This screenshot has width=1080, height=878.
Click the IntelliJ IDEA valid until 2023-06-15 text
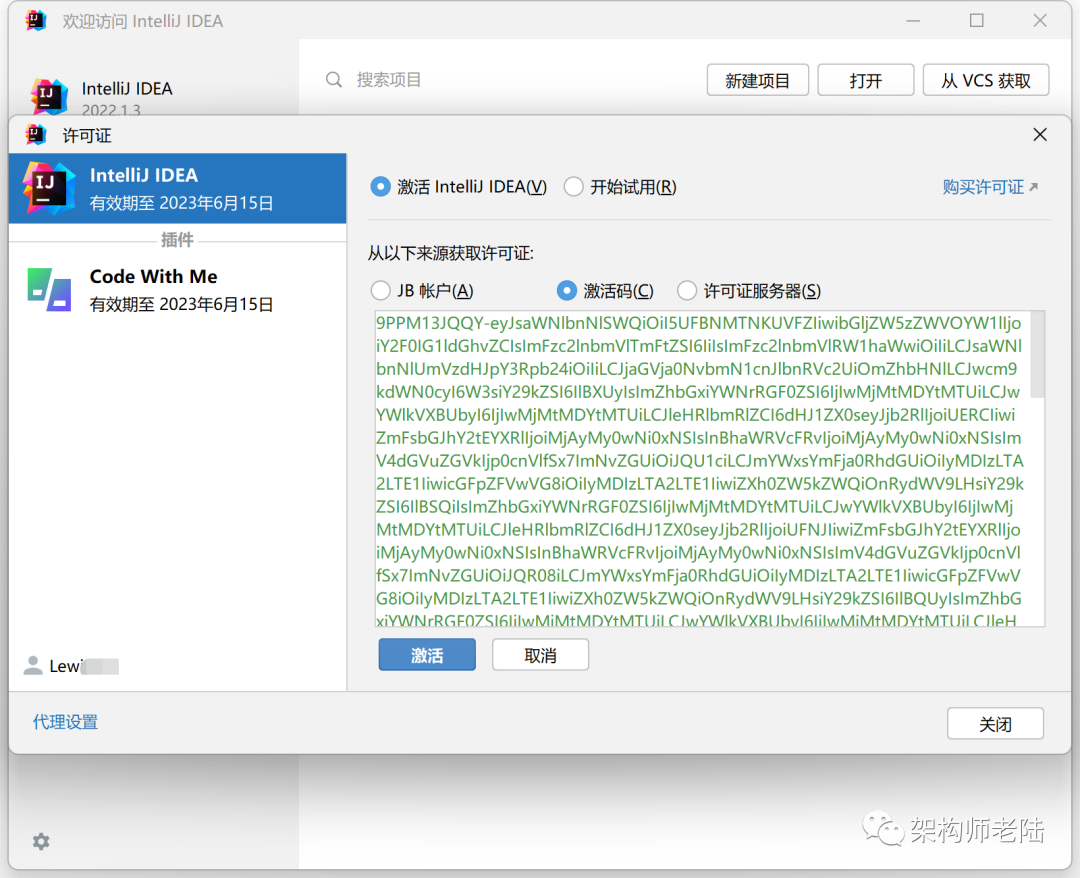click(x=182, y=203)
